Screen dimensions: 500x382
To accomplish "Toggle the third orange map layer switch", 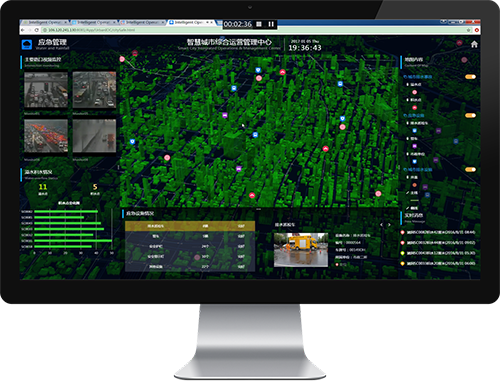I will pos(470,169).
